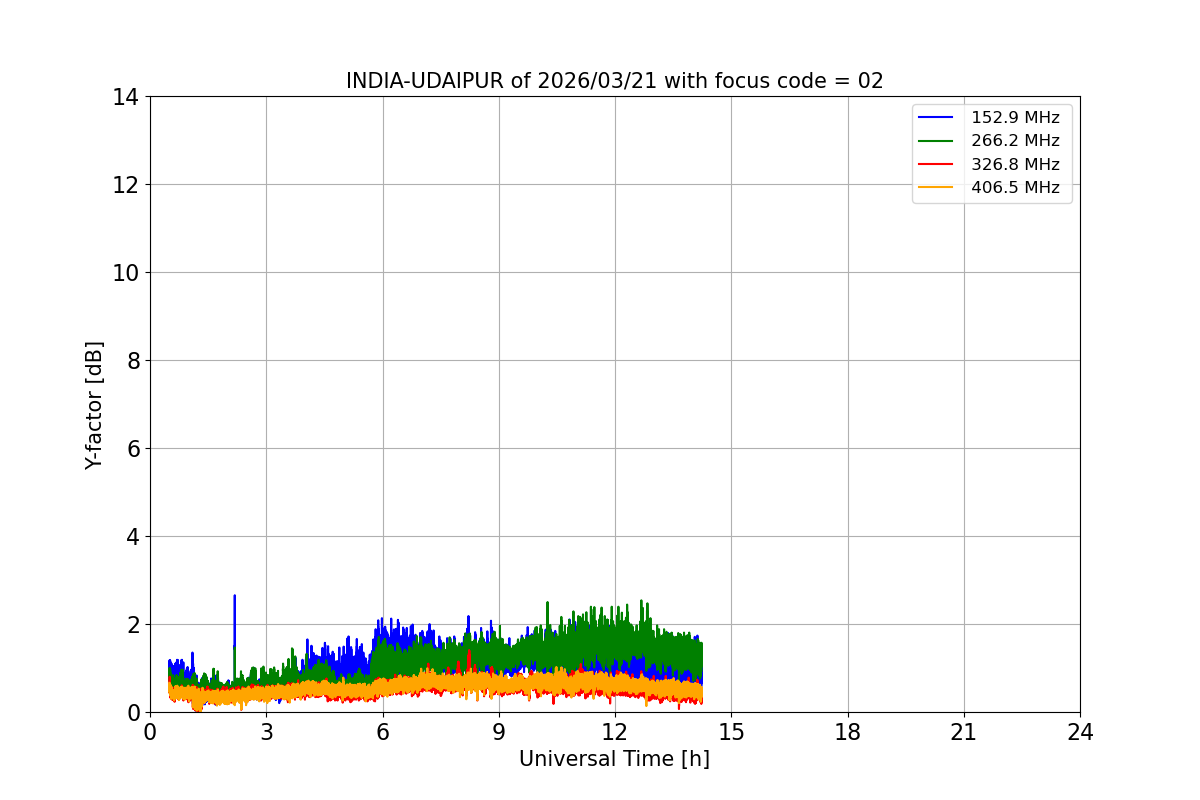
Task: Click the 152.9 MHz legend label
Action: pyautogui.click(x=1015, y=118)
